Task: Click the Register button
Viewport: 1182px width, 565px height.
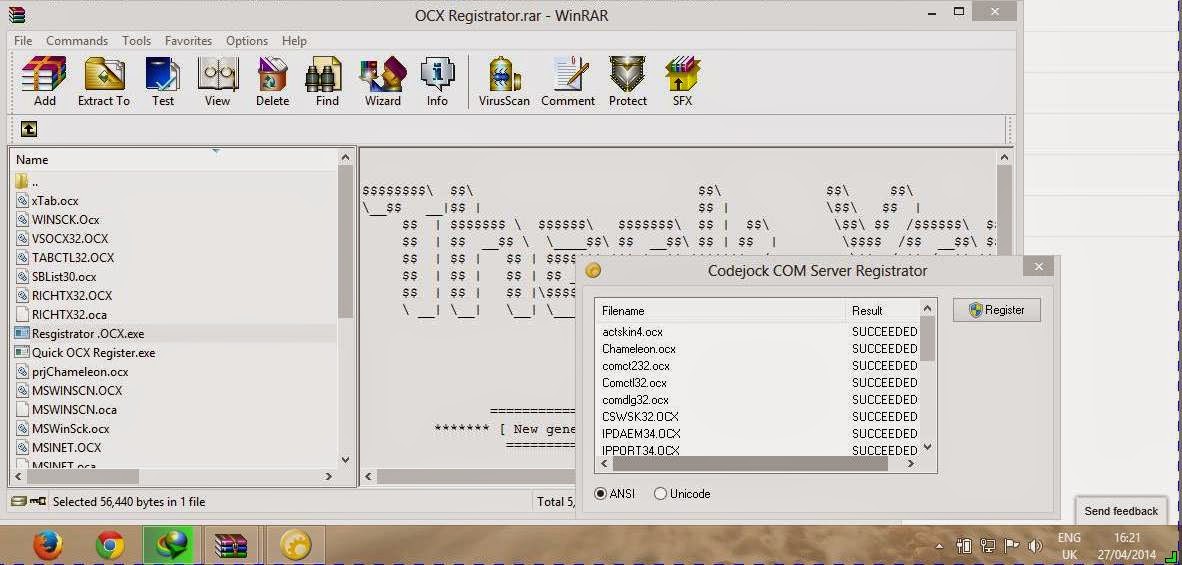Action: pos(997,310)
